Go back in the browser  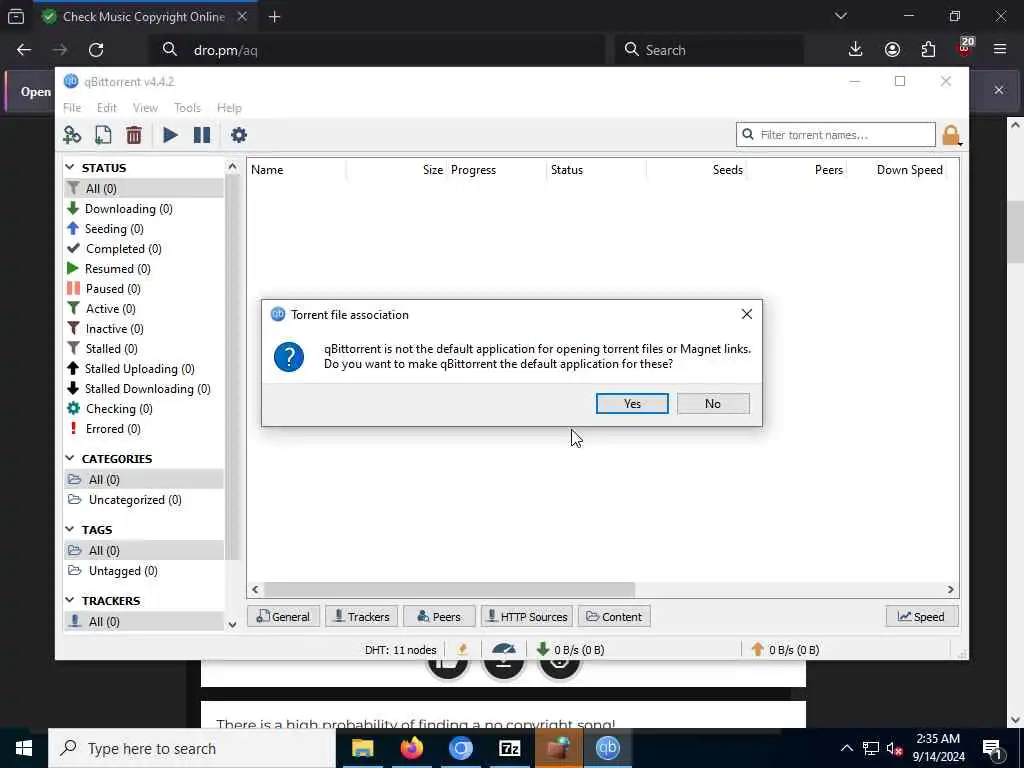click(x=24, y=50)
